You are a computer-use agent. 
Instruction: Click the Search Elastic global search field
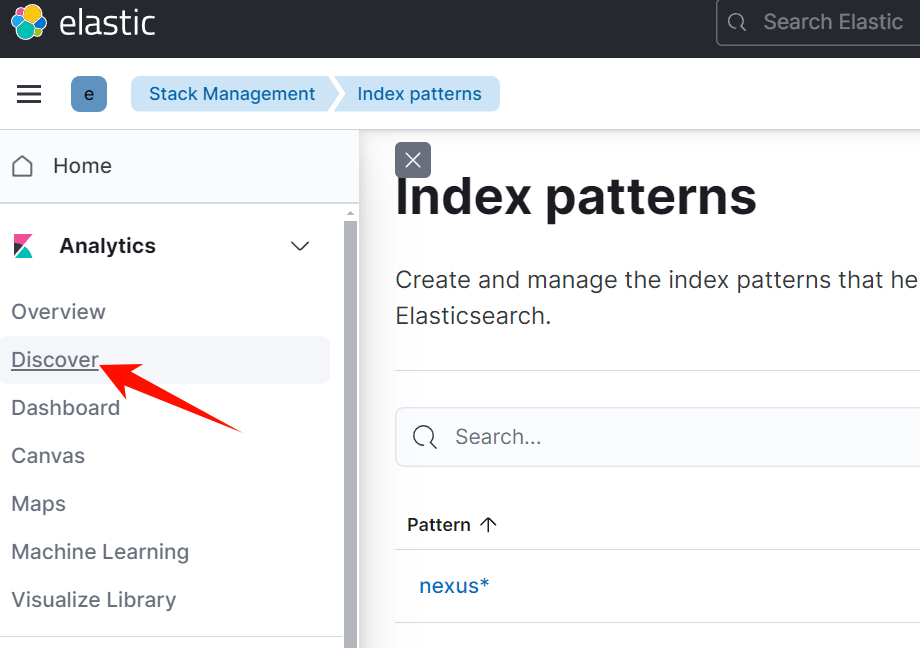[818, 23]
